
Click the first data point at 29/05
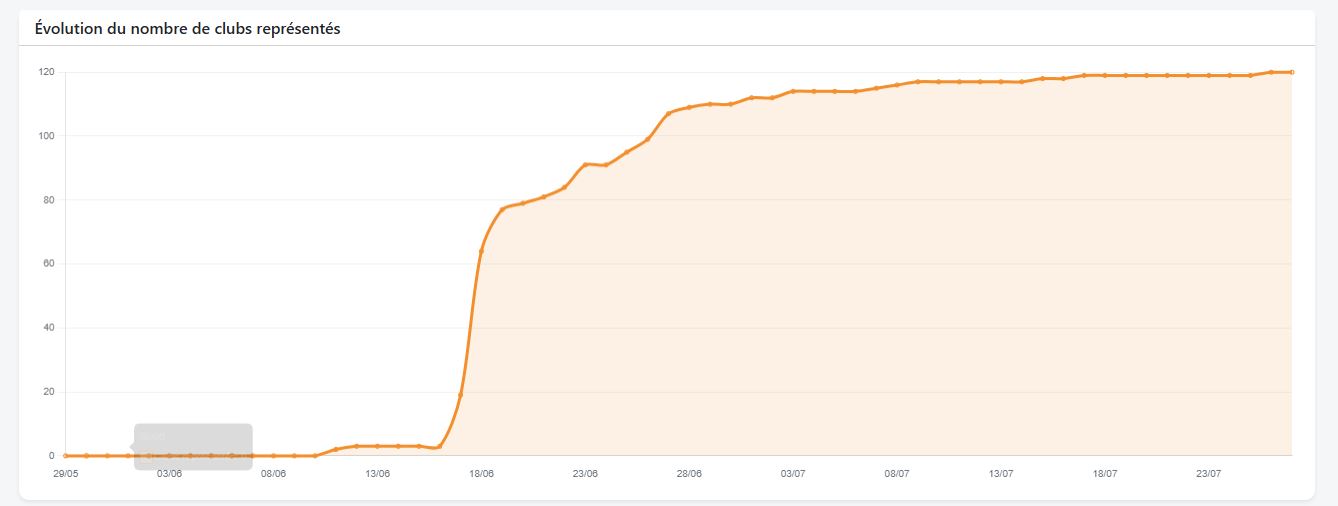[66, 456]
